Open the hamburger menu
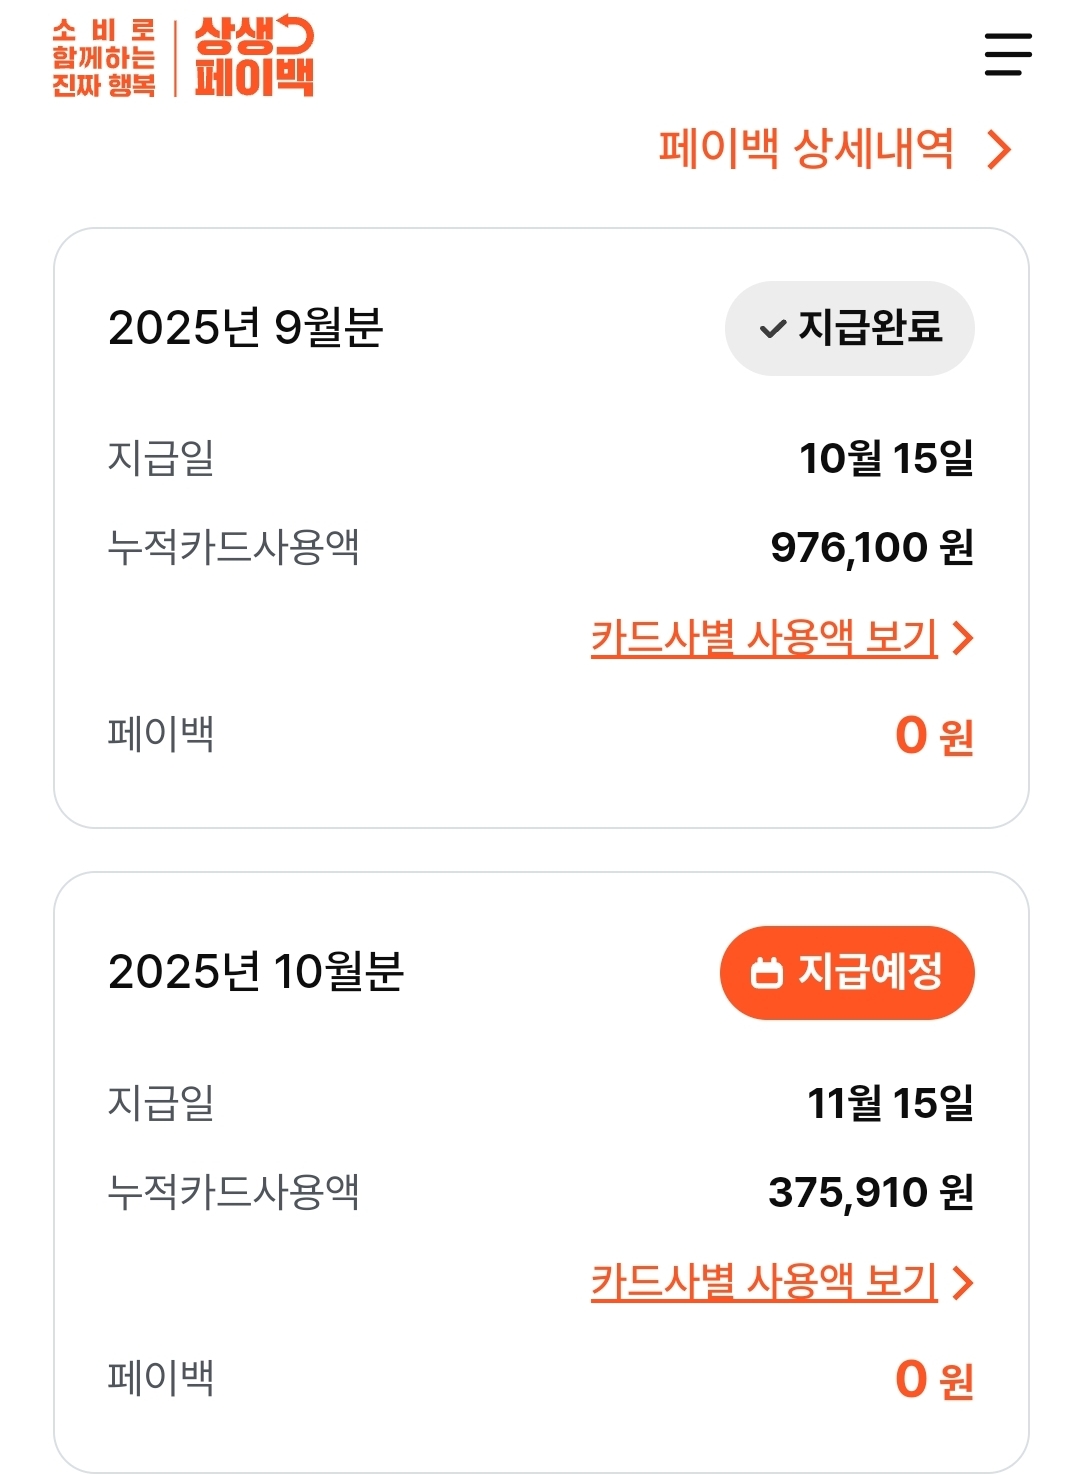Screen dimensions: 1079x1475 [1007, 54]
